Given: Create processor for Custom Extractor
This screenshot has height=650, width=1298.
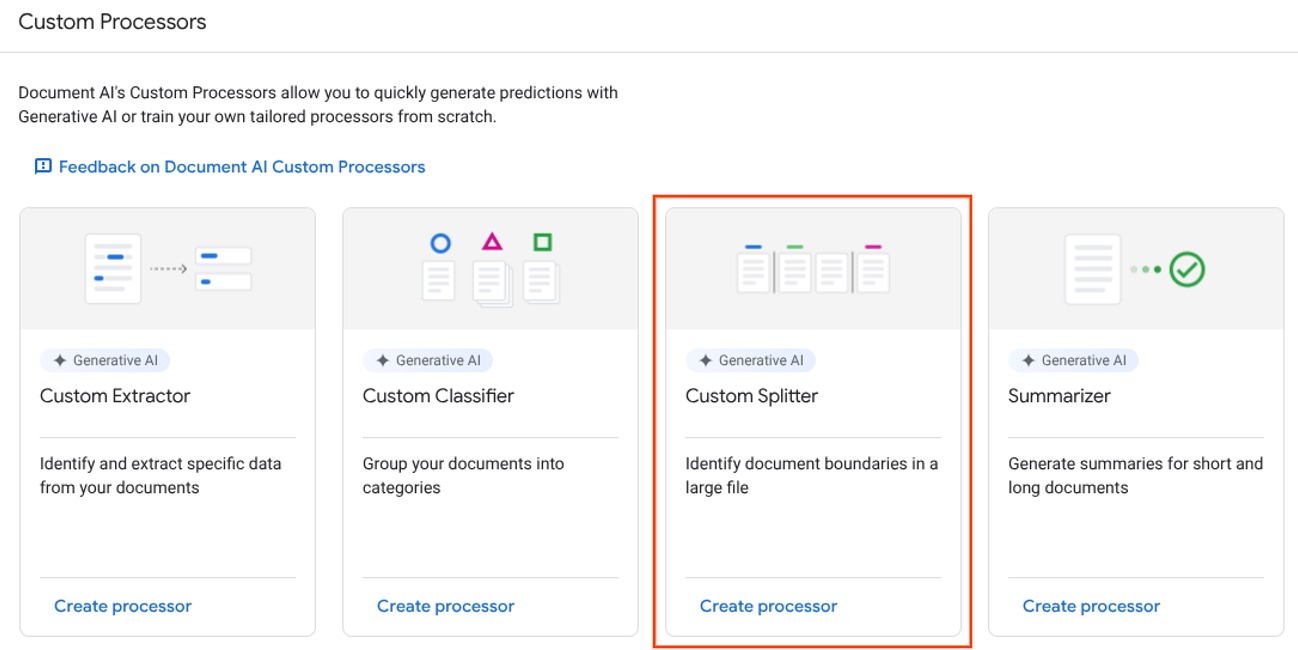Looking at the screenshot, I should point(123,606).
